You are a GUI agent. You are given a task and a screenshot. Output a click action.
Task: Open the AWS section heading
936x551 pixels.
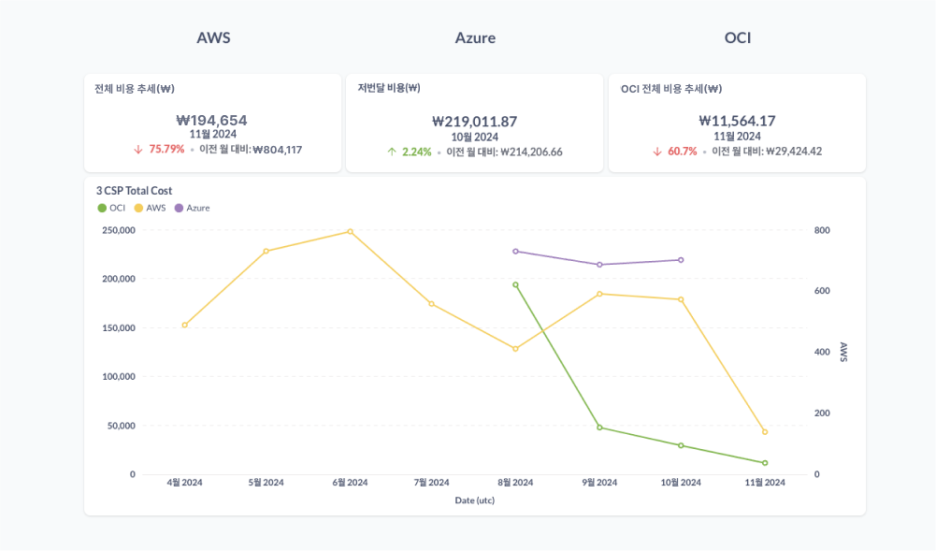pyautogui.click(x=214, y=38)
